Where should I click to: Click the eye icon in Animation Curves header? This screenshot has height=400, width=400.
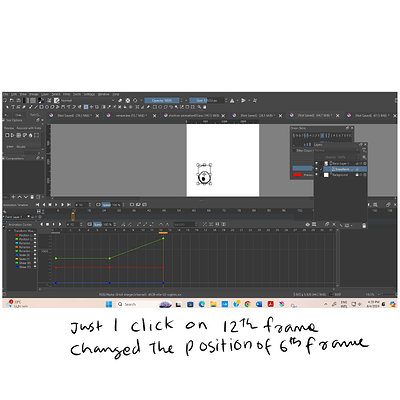pyautogui.click(x=308, y=224)
